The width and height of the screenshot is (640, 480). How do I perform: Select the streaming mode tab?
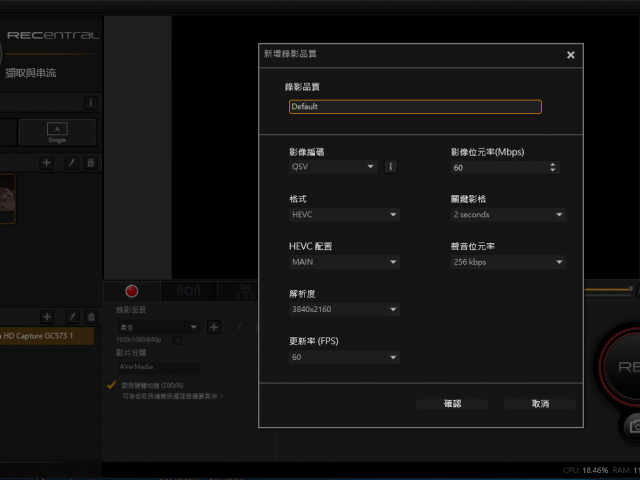[x=188, y=291]
